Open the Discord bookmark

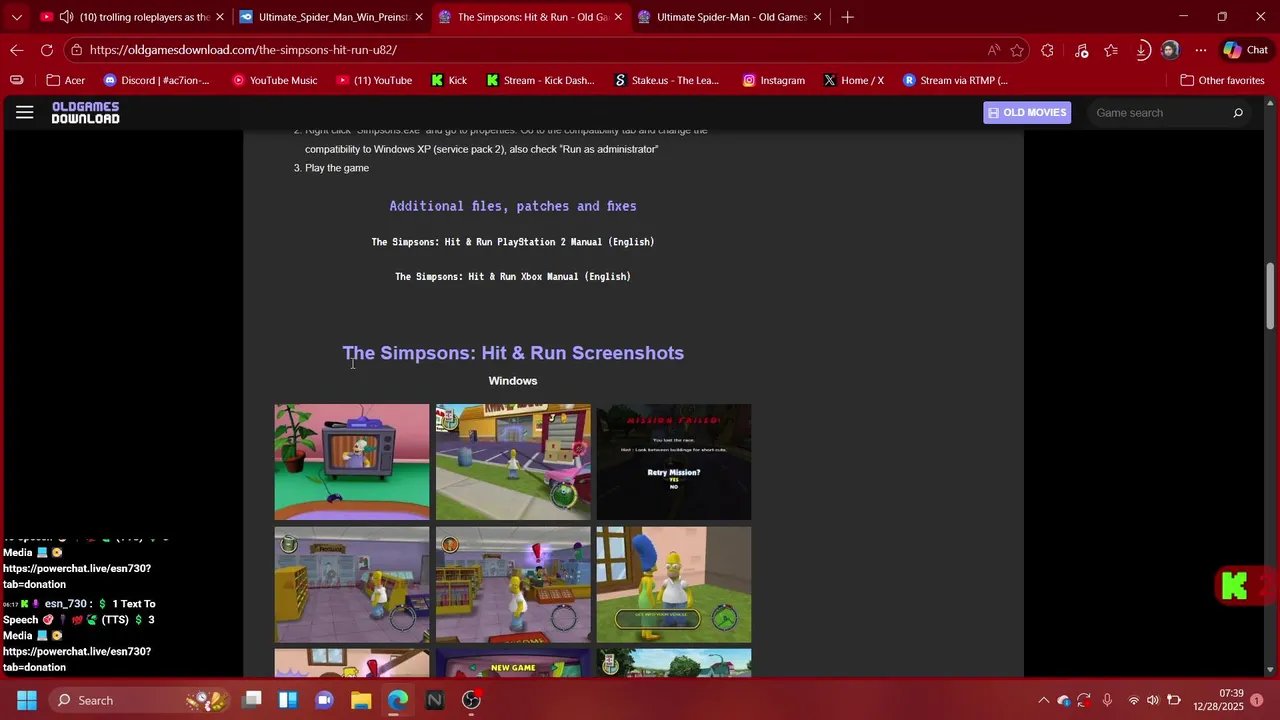157,80
